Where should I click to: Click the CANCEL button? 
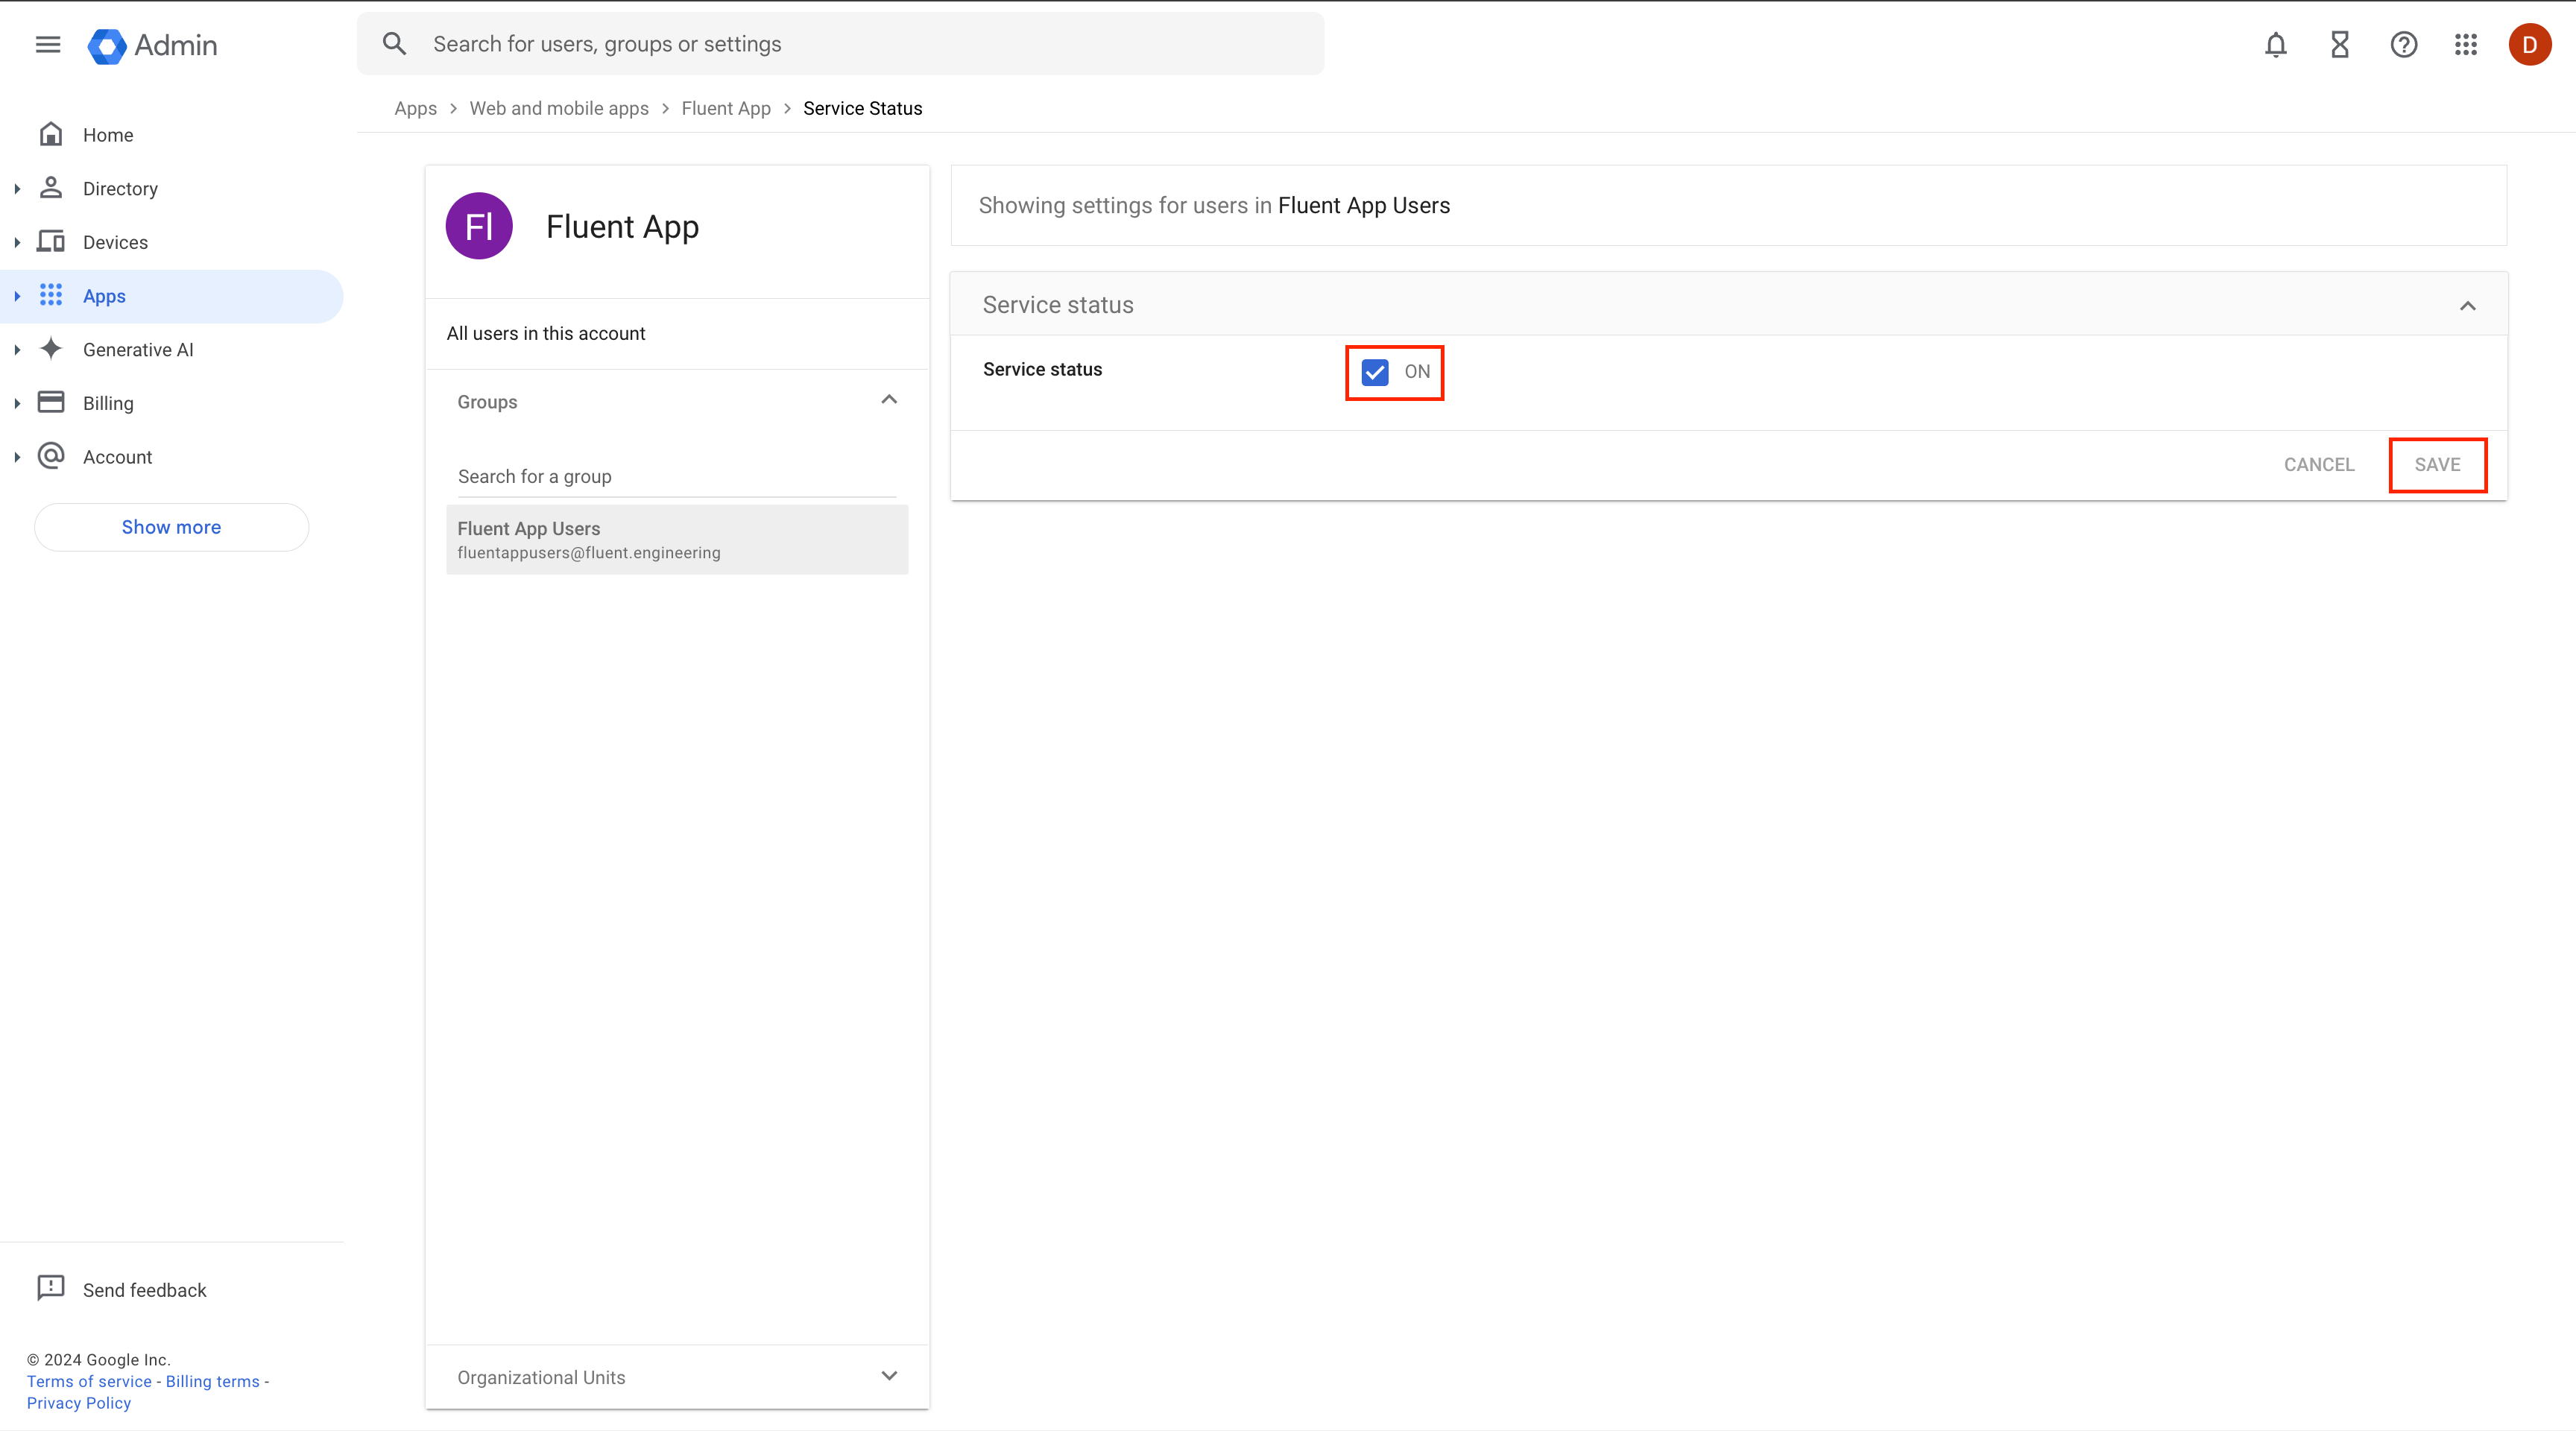pos(2319,465)
